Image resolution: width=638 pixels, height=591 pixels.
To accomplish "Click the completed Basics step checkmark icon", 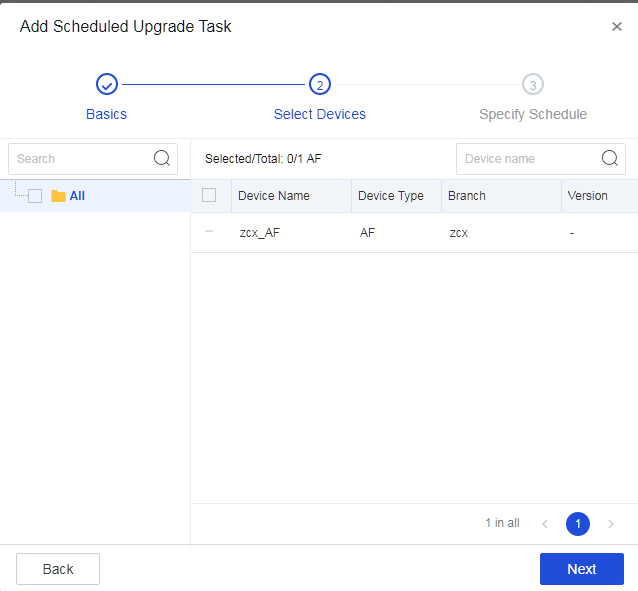I will point(107,85).
